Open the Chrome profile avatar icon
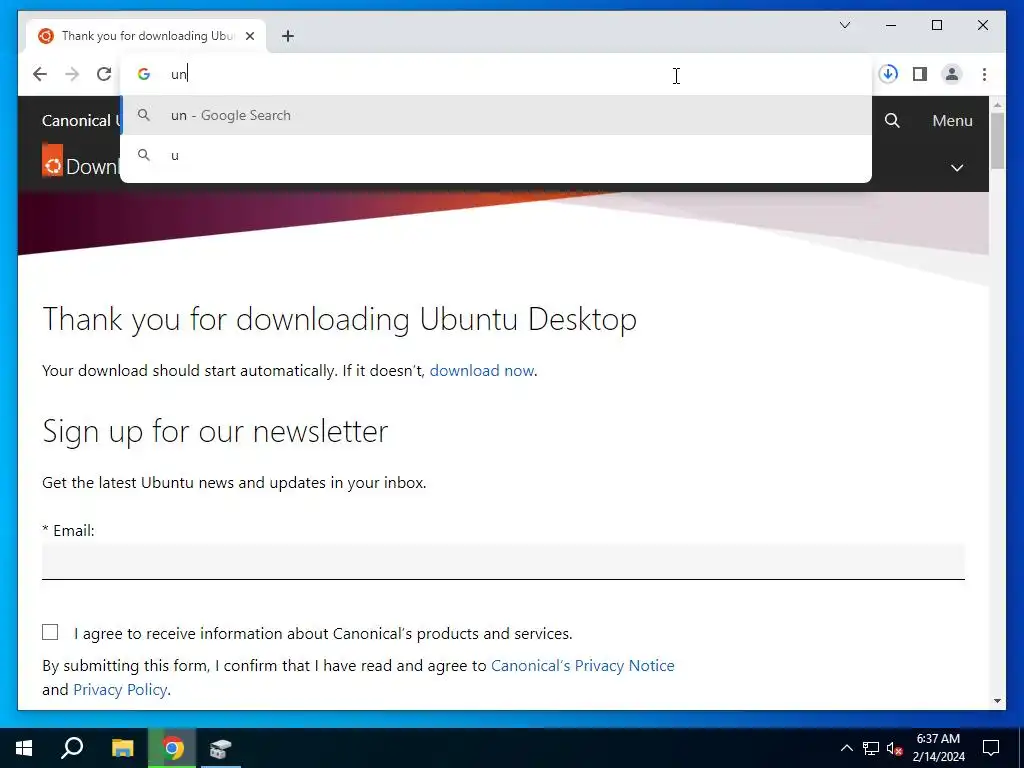 tap(952, 74)
